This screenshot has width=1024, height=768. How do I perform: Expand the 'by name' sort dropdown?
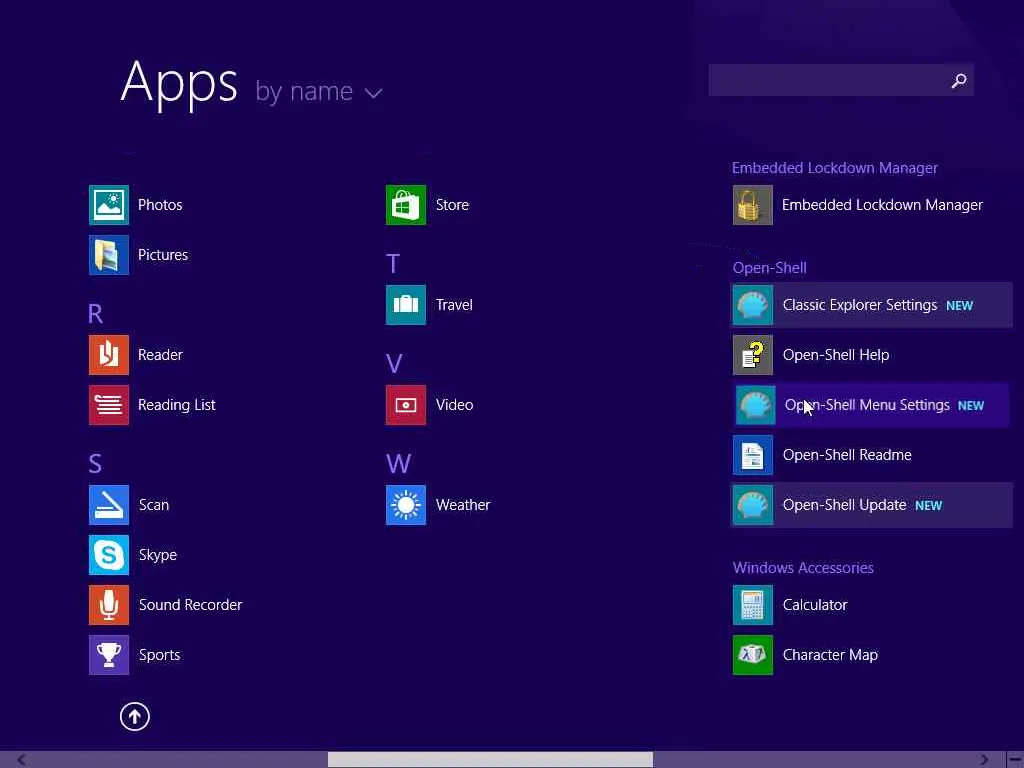point(319,91)
